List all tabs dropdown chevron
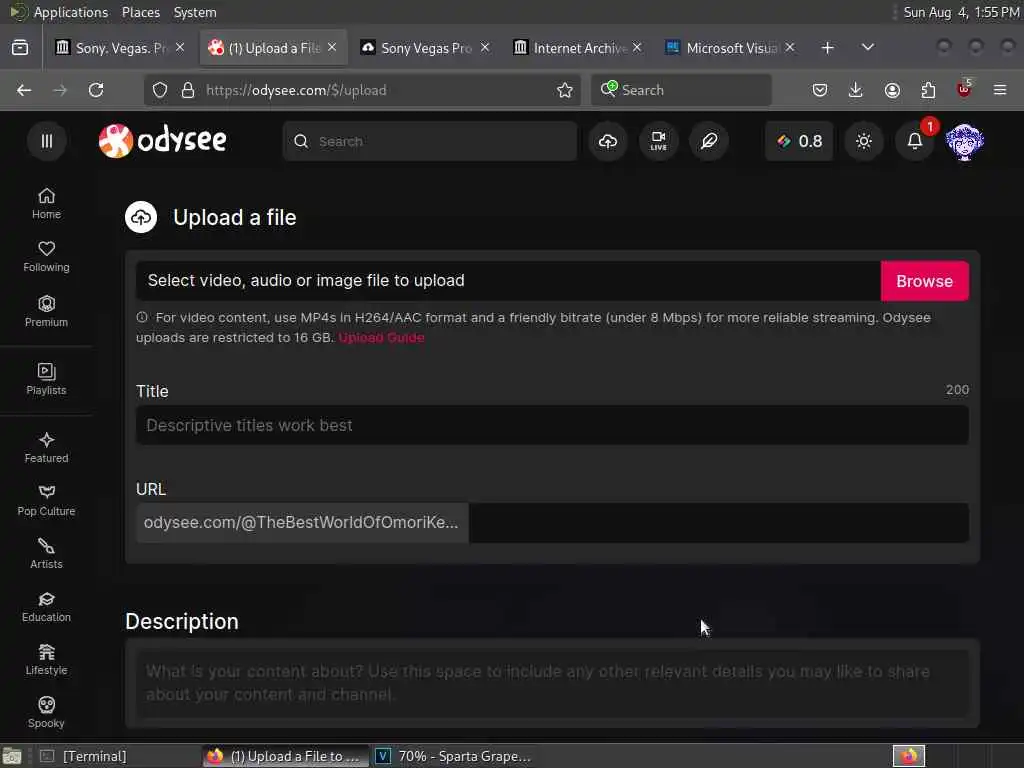Viewport: 1024px width, 768px height. click(x=867, y=47)
